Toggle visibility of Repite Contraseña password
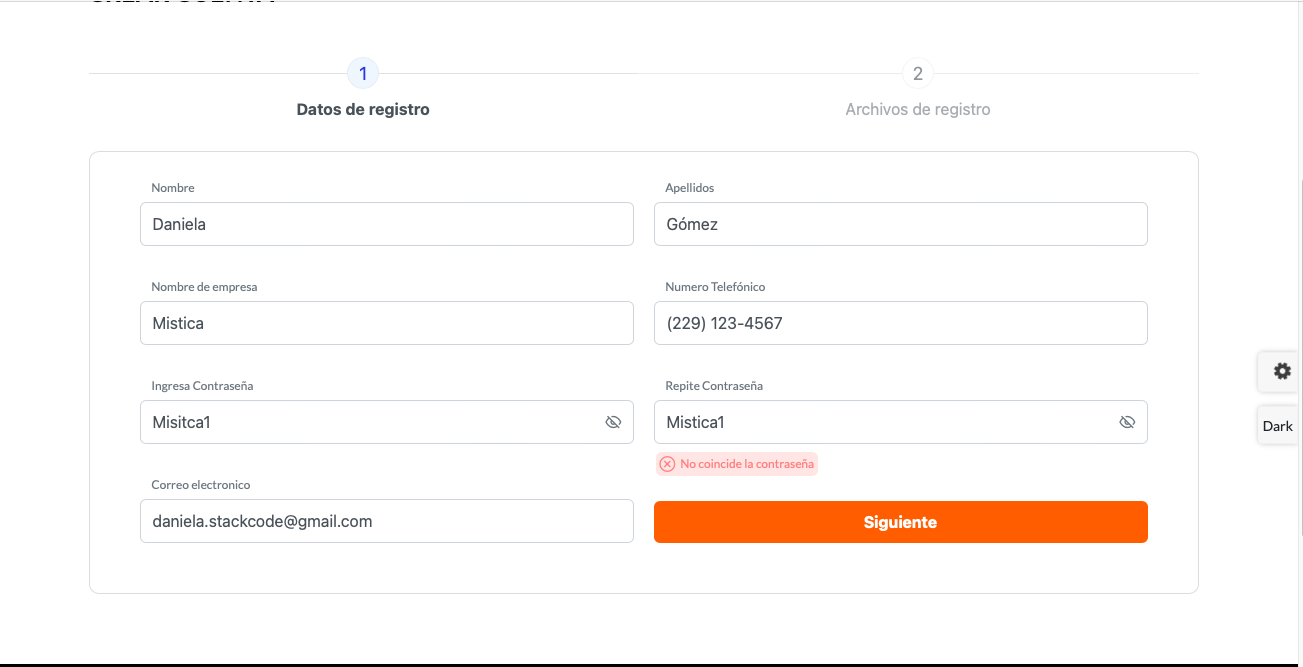The height and width of the screenshot is (667, 1303). [x=1127, y=422]
